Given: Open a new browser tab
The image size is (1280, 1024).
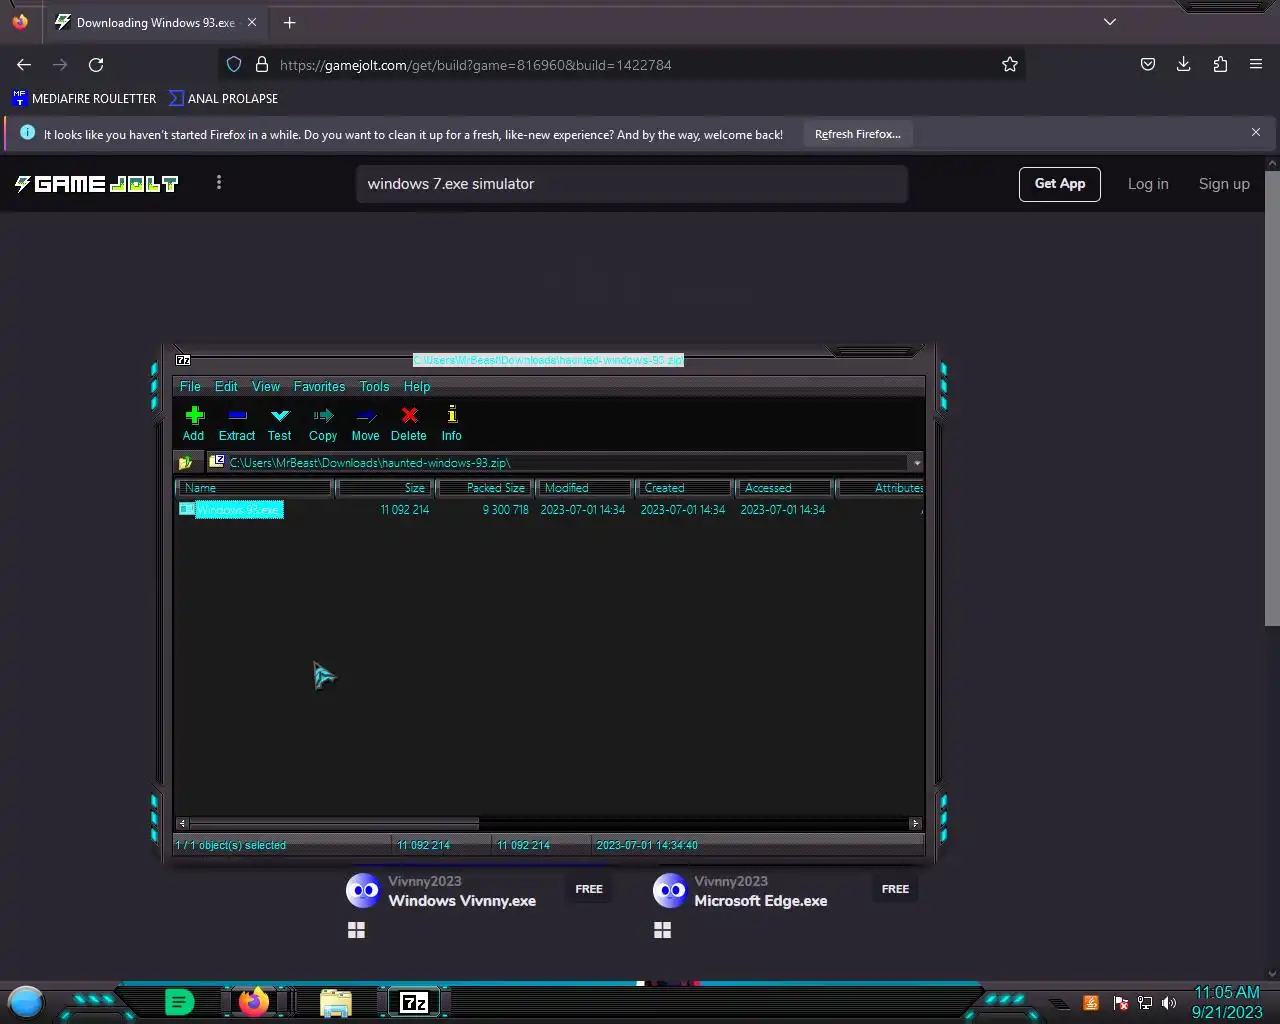Looking at the screenshot, I should (x=289, y=22).
